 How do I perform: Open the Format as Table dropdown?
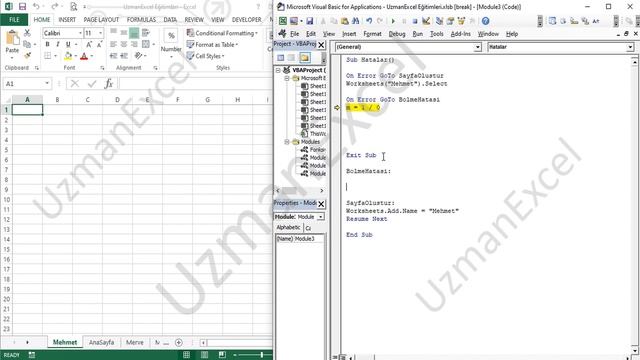[x=212, y=44]
